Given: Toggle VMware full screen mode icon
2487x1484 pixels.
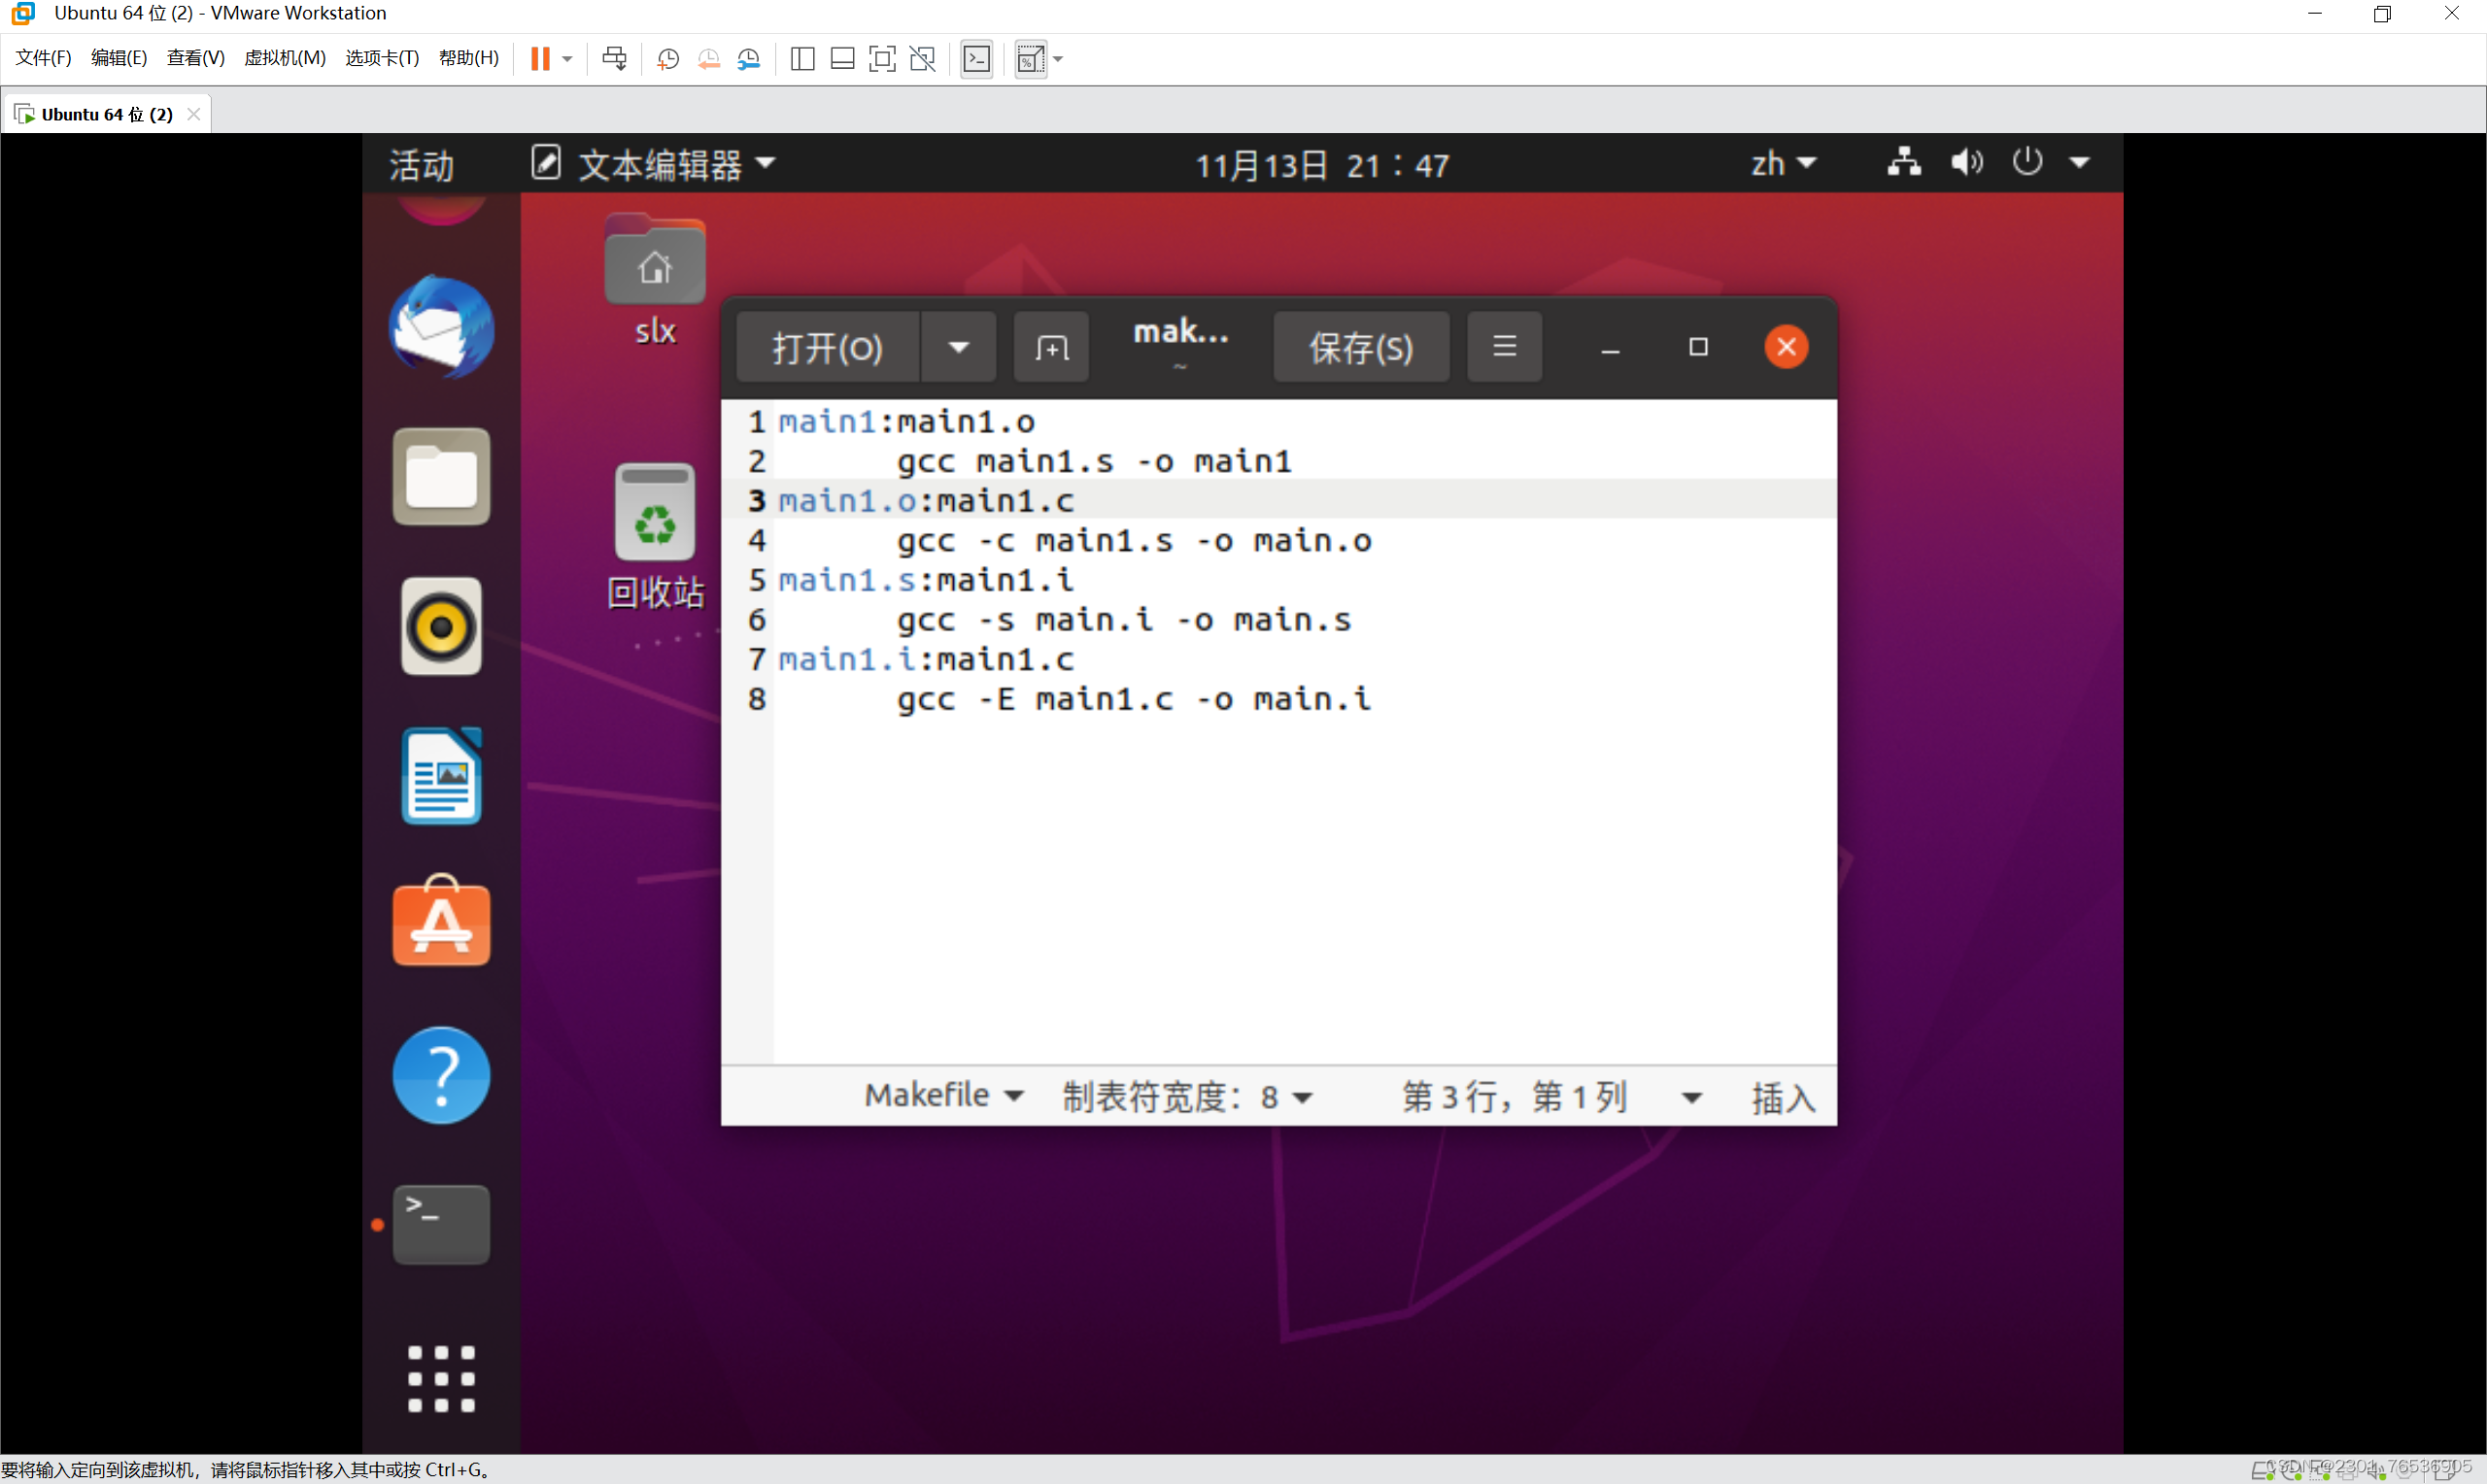Looking at the screenshot, I should click(x=882, y=59).
